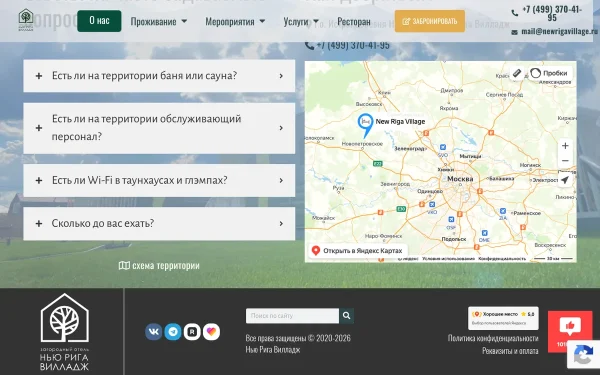Viewport: 600px width, 375px height.
Task: Expand question about обслуживающий персонал
Action: [x=159, y=128]
